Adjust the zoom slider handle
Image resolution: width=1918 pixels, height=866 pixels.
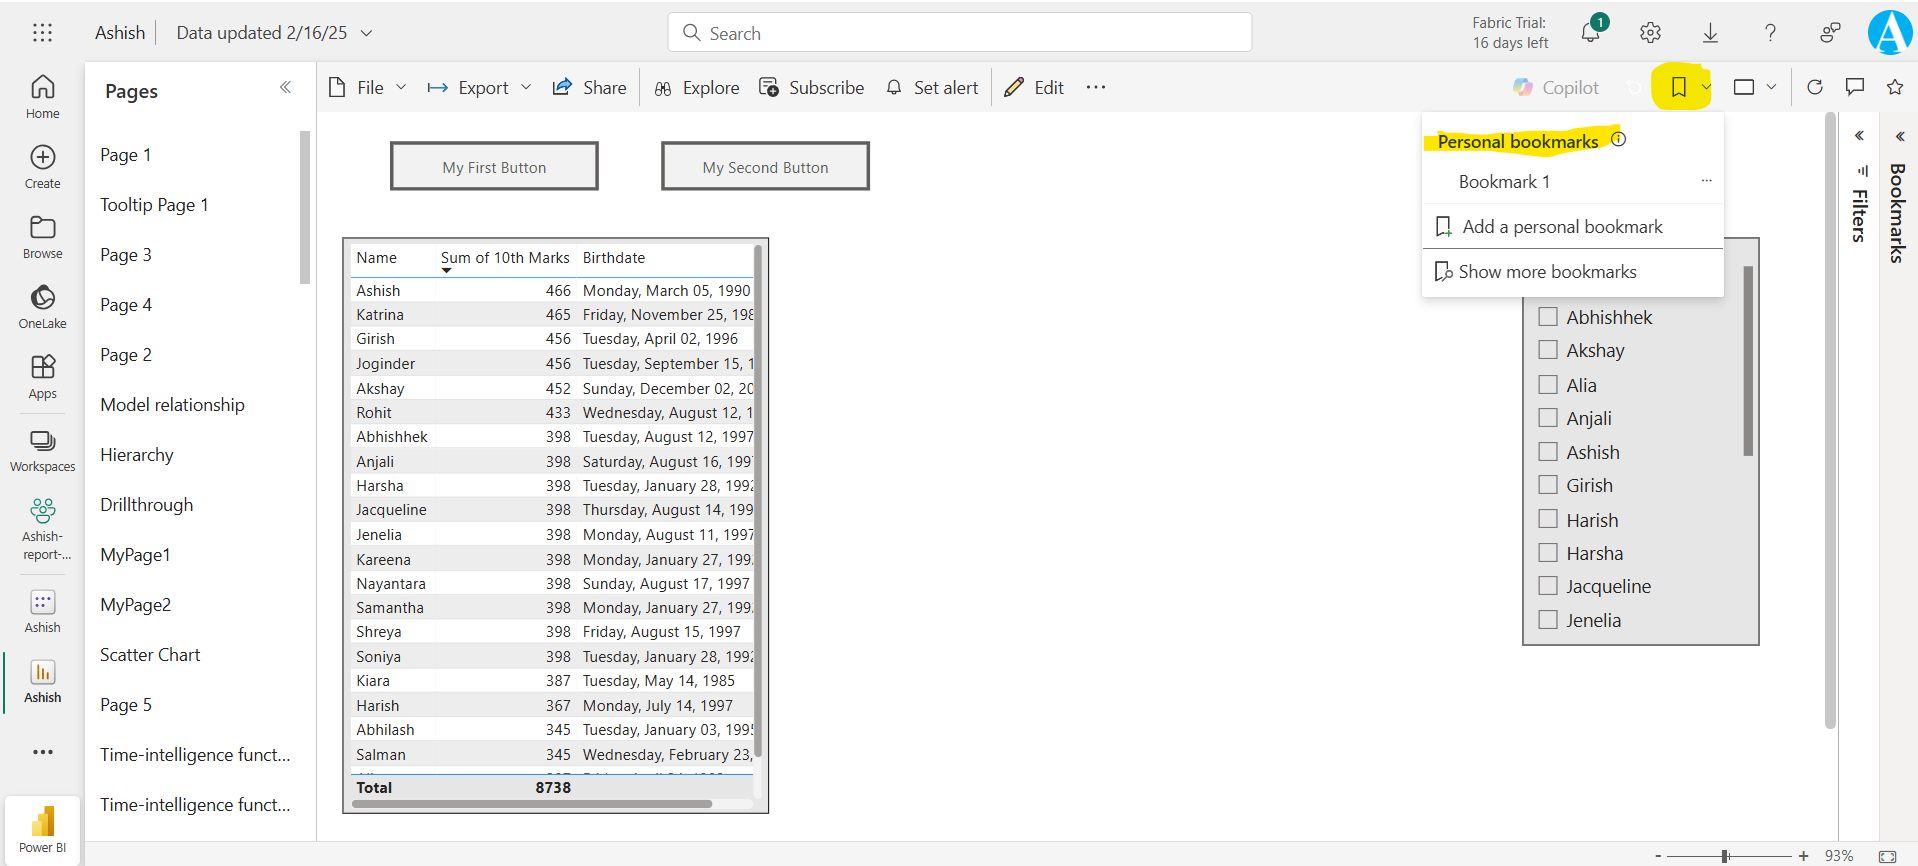1725,856
